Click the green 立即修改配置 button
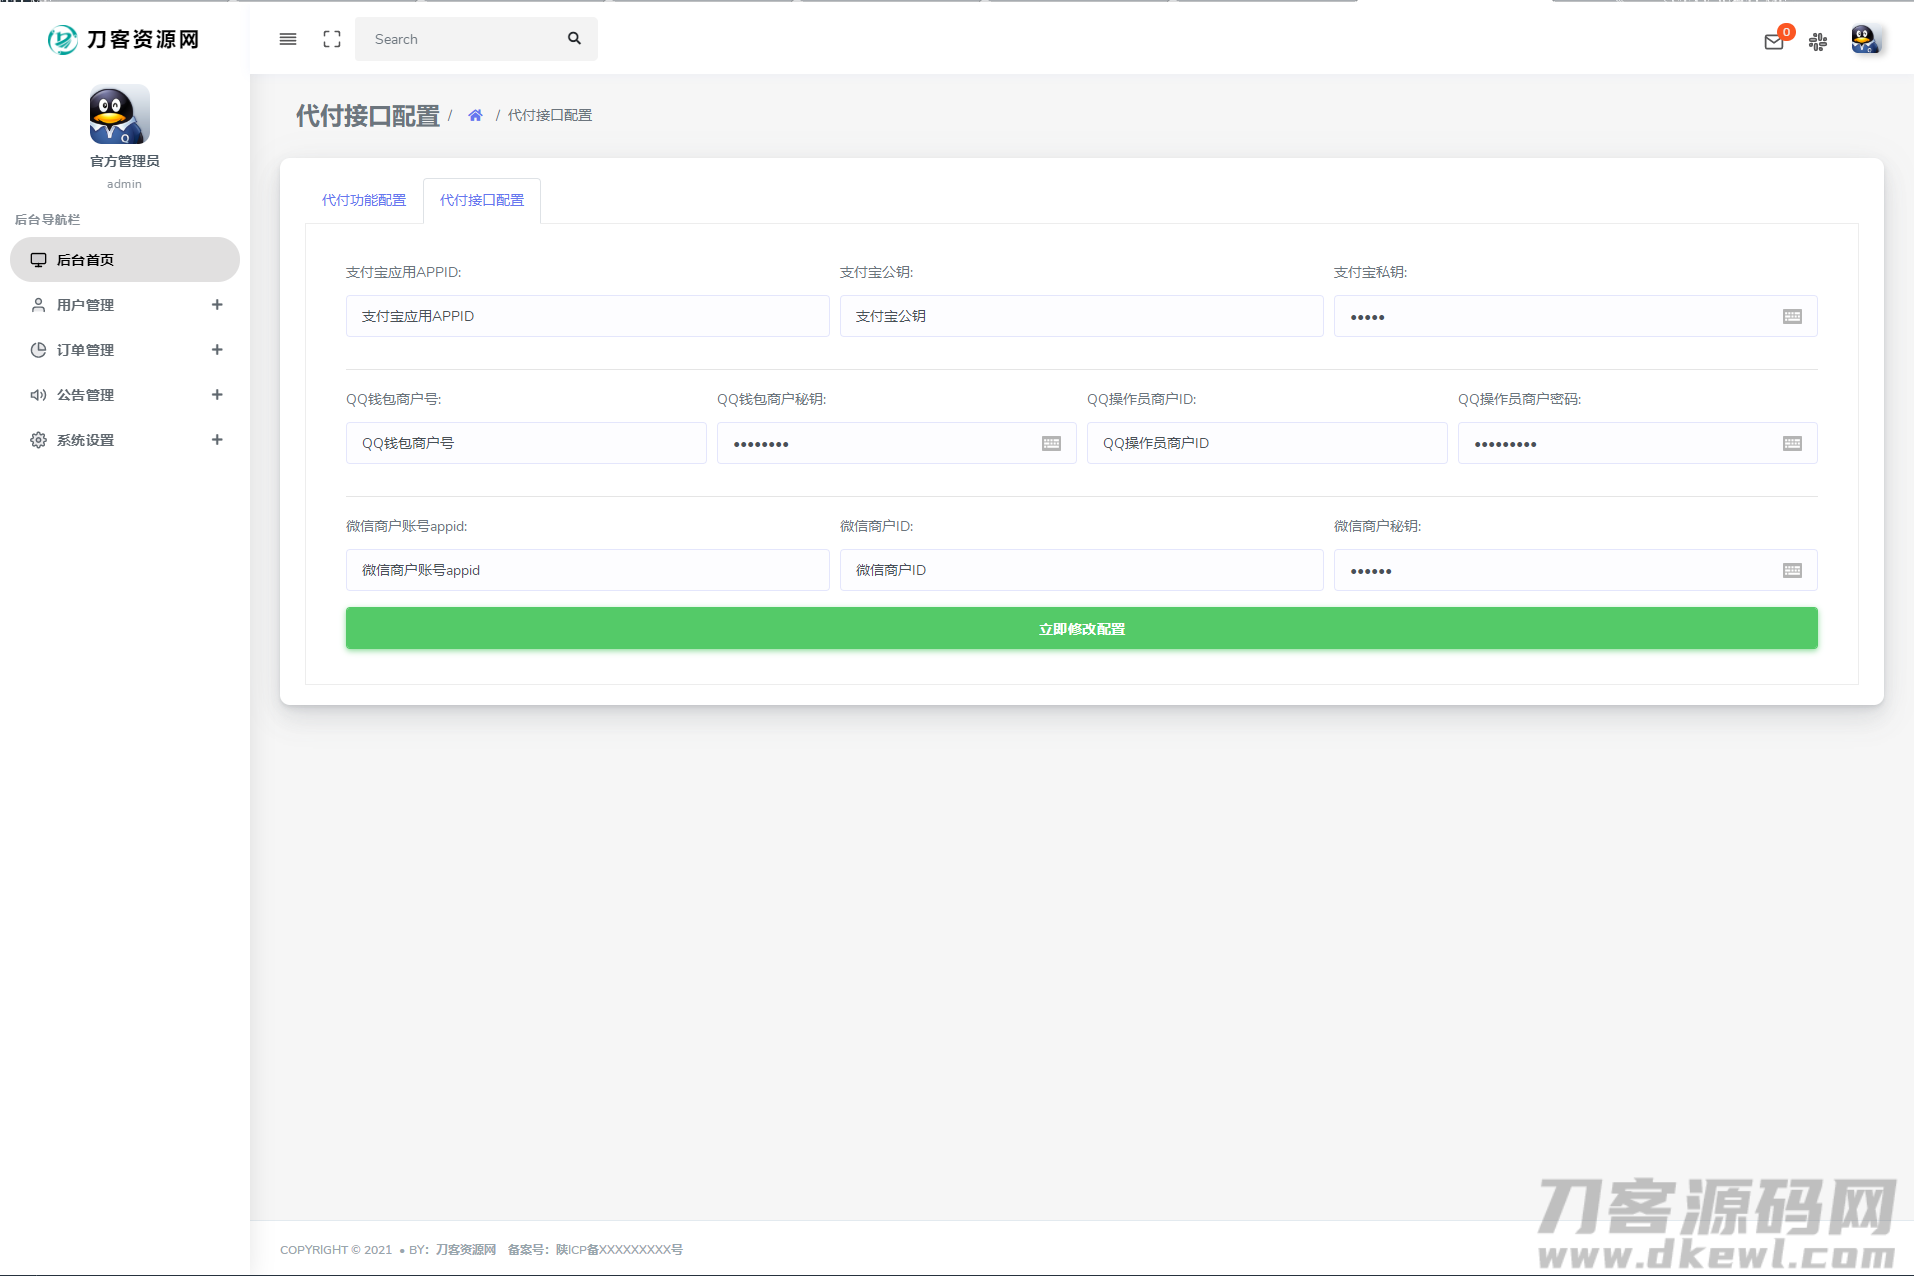 tap(1081, 629)
